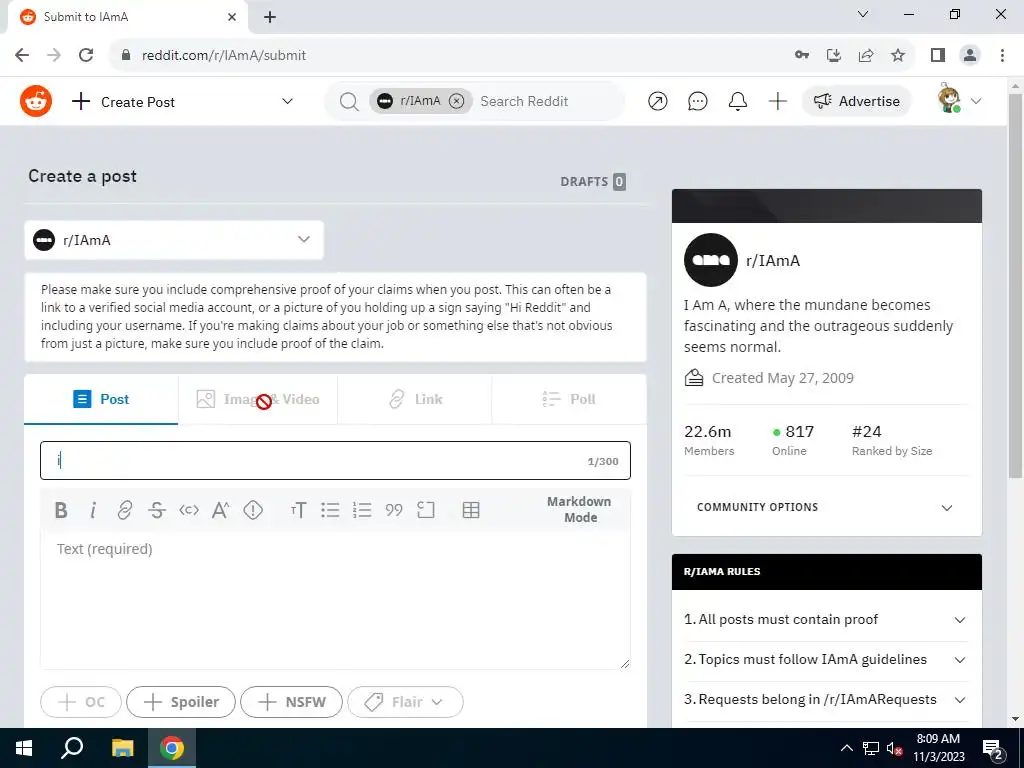Apply heading formatting
Screen dimensions: 1024x768
(x=298, y=510)
